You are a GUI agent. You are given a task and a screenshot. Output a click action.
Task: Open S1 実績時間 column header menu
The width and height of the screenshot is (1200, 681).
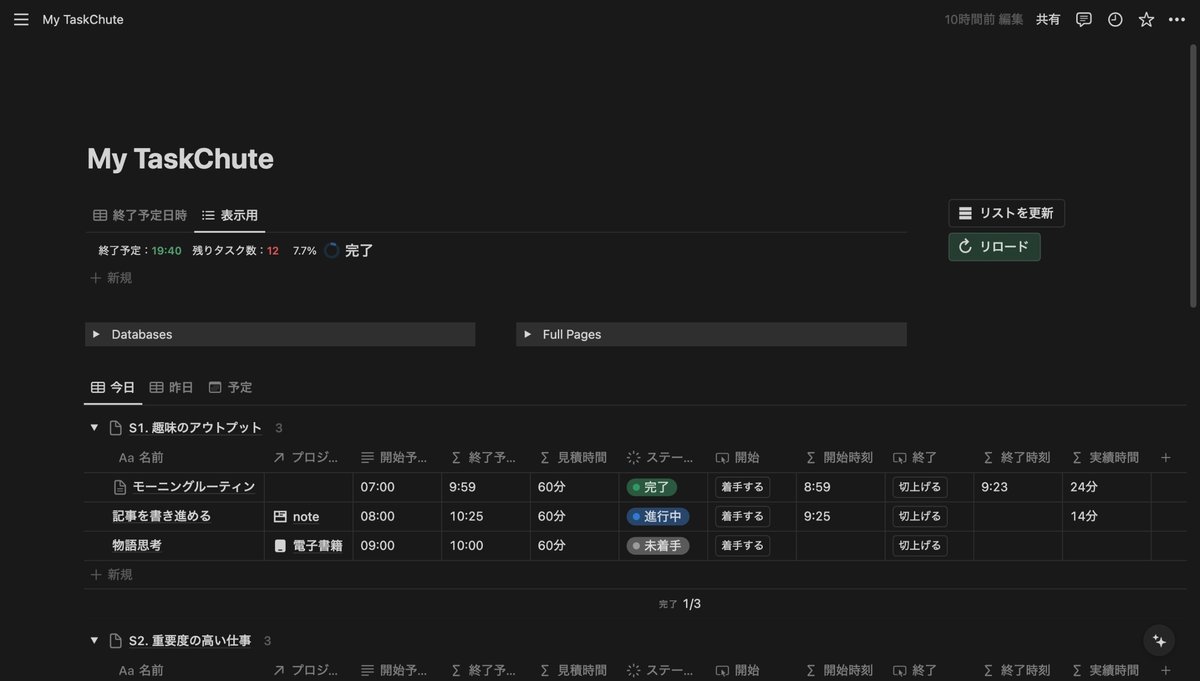click(x=1106, y=458)
